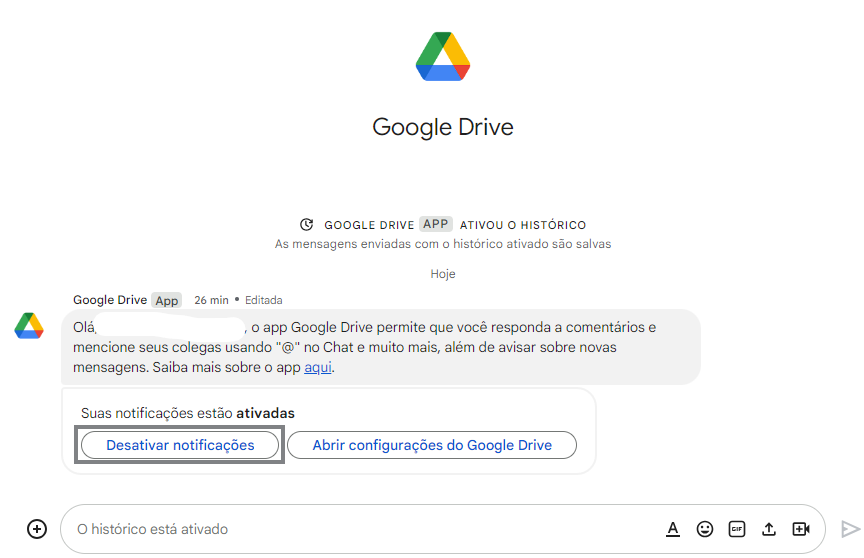
Task: Click 'ATIVOU O HISTÓRICO' notice text
Action: 523,225
